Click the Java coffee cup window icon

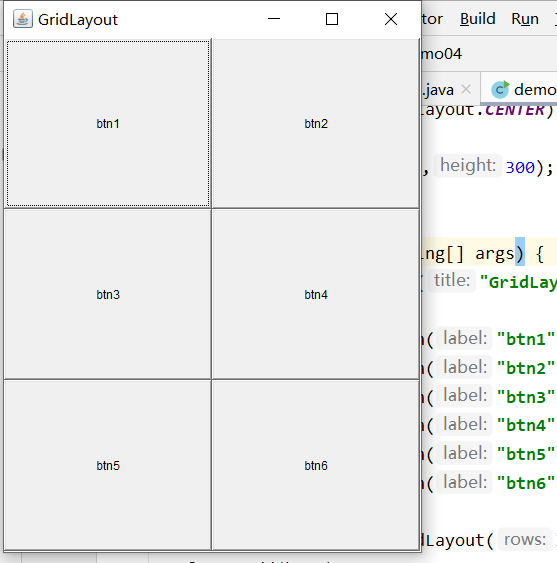(23, 19)
